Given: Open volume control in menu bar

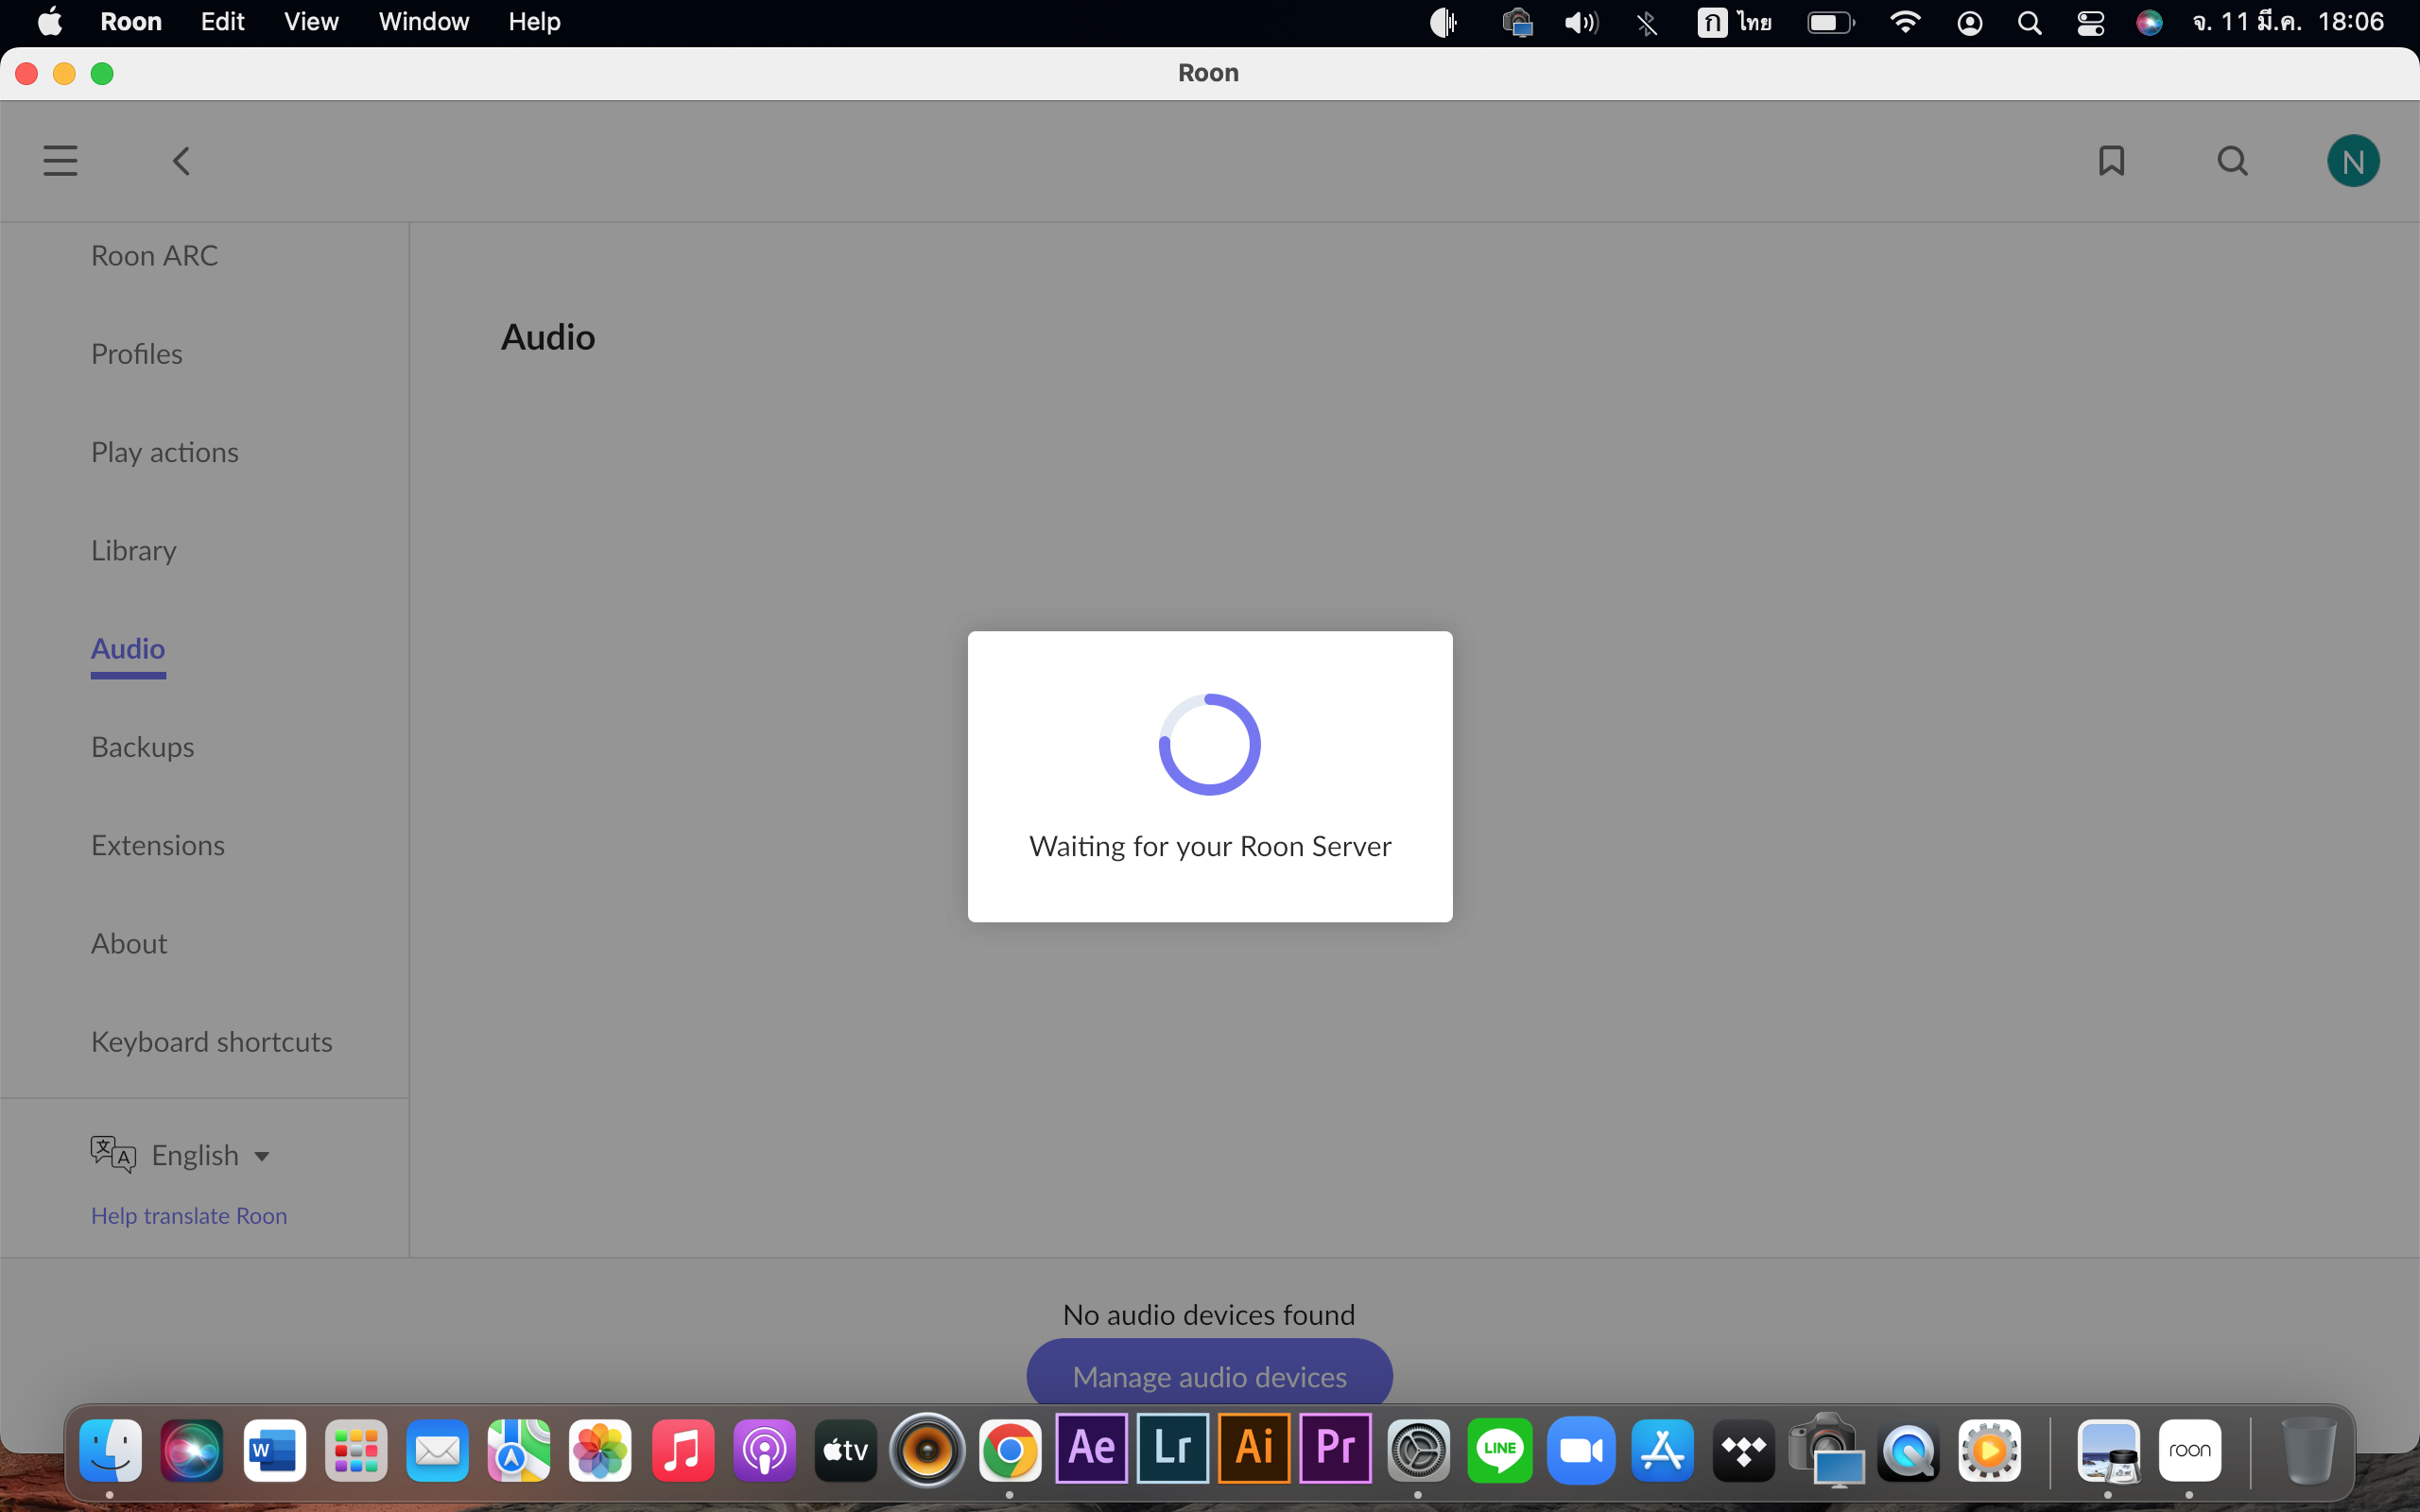Looking at the screenshot, I should 1581,22.
